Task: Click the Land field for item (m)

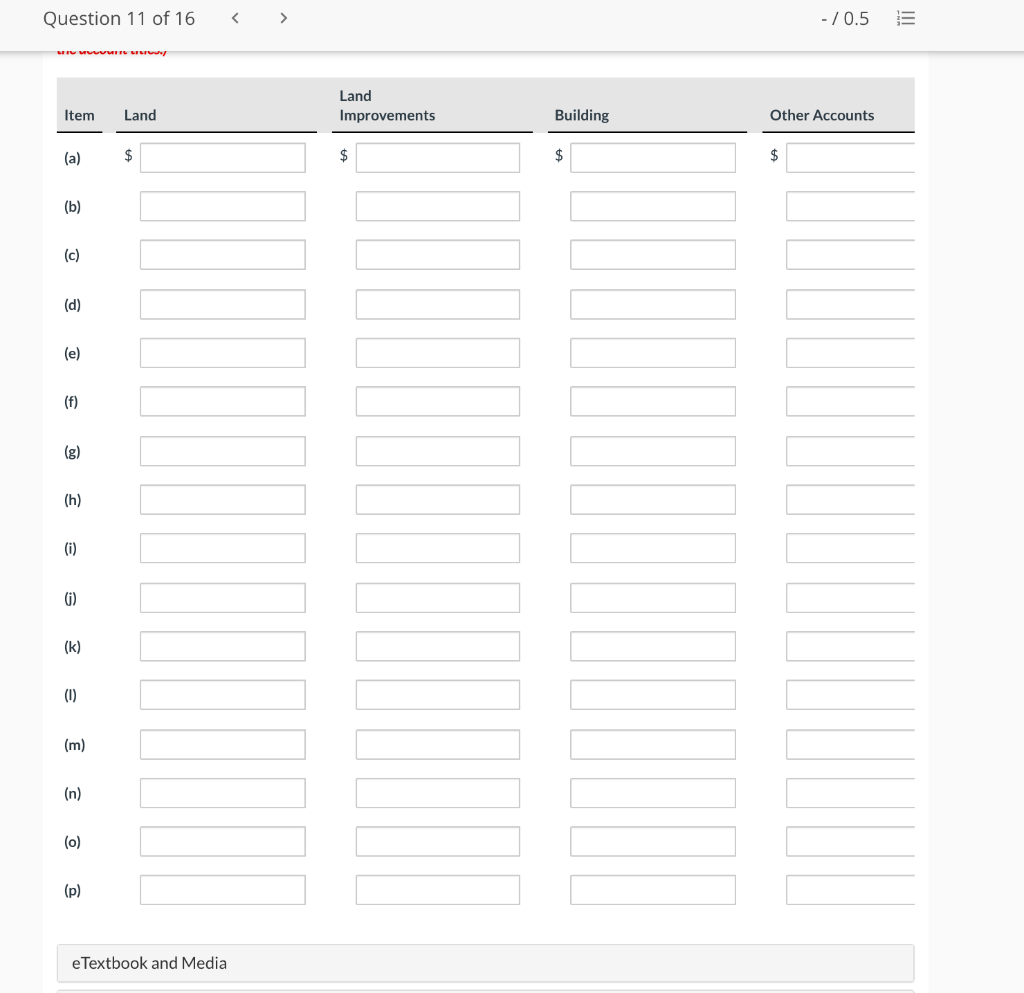Action: 223,745
